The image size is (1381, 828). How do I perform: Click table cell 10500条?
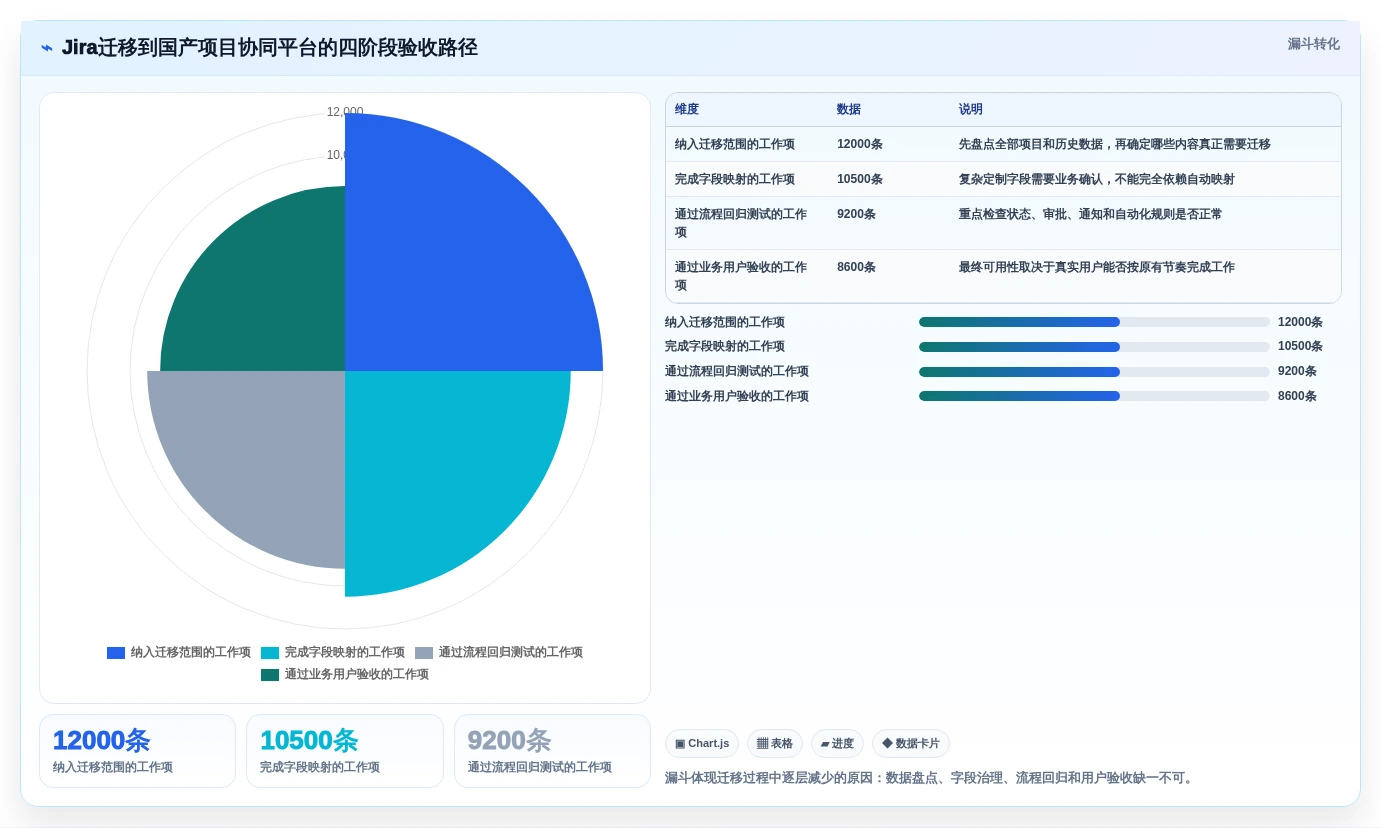pos(860,179)
